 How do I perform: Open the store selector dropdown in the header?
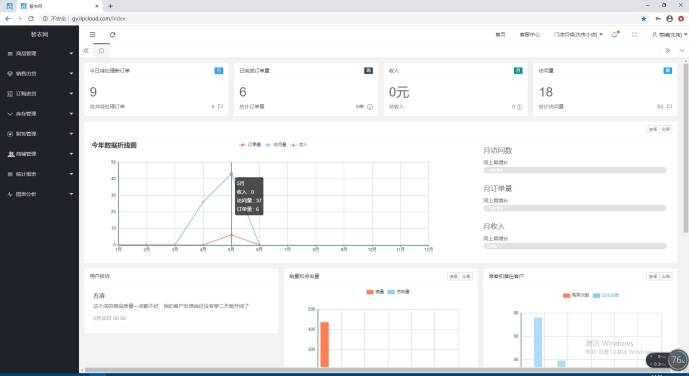tap(578, 34)
